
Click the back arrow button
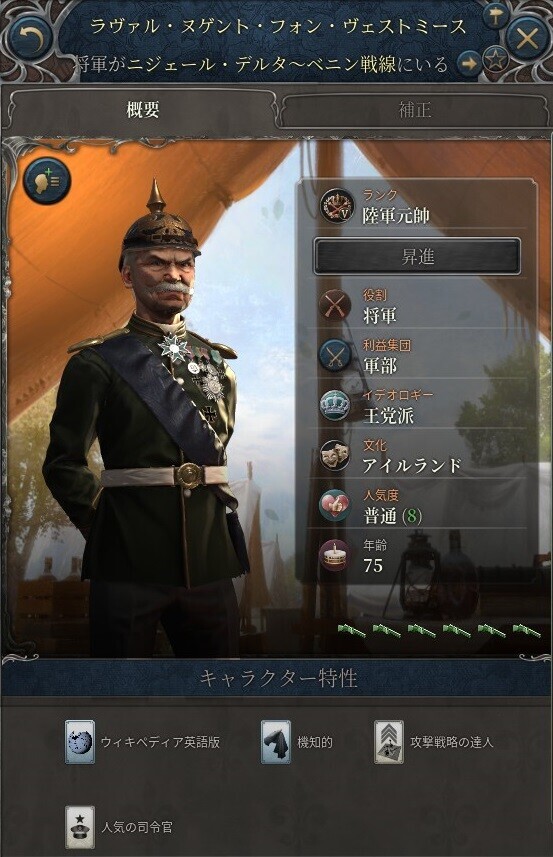click(31, 38)
